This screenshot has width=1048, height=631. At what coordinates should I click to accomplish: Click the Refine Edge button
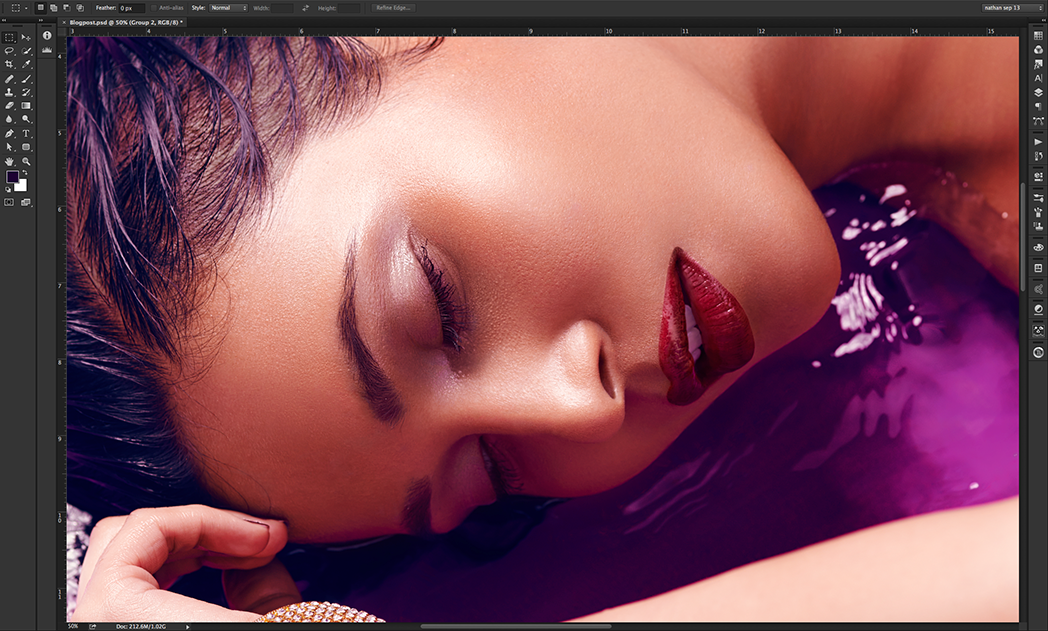(393, 8)
